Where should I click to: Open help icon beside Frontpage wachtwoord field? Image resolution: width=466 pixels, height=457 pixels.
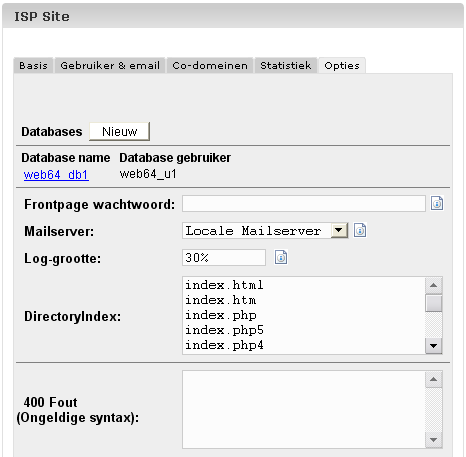[437, 203]
